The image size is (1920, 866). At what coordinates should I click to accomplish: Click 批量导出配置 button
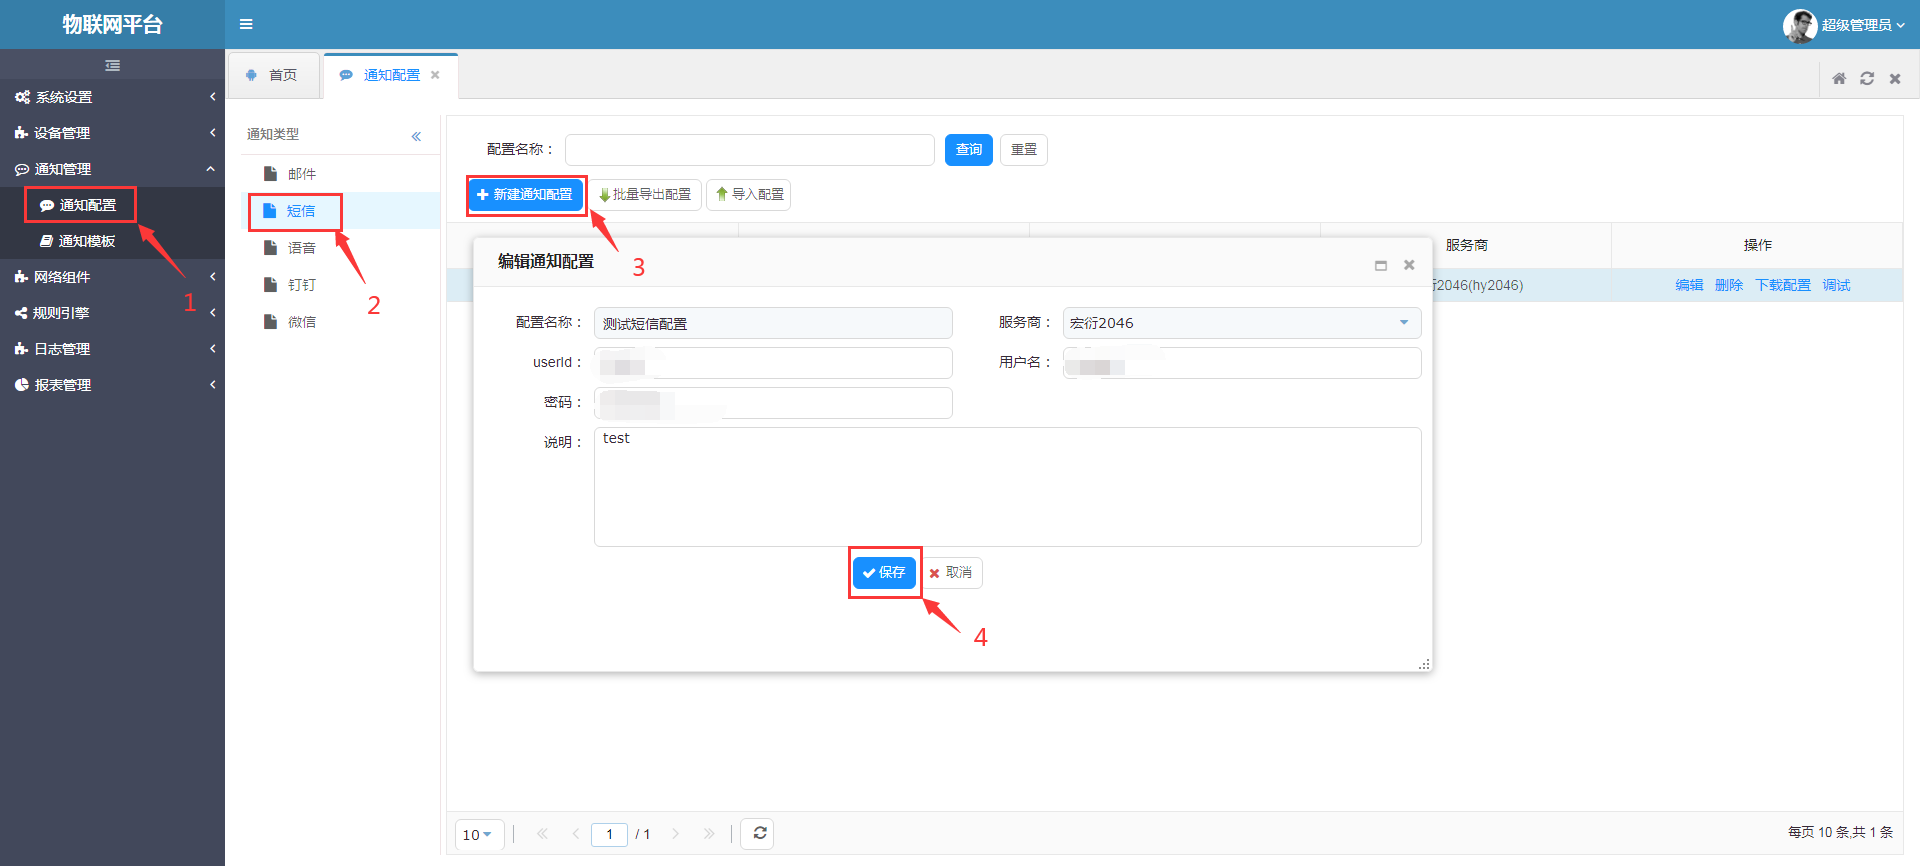[645, 195]
